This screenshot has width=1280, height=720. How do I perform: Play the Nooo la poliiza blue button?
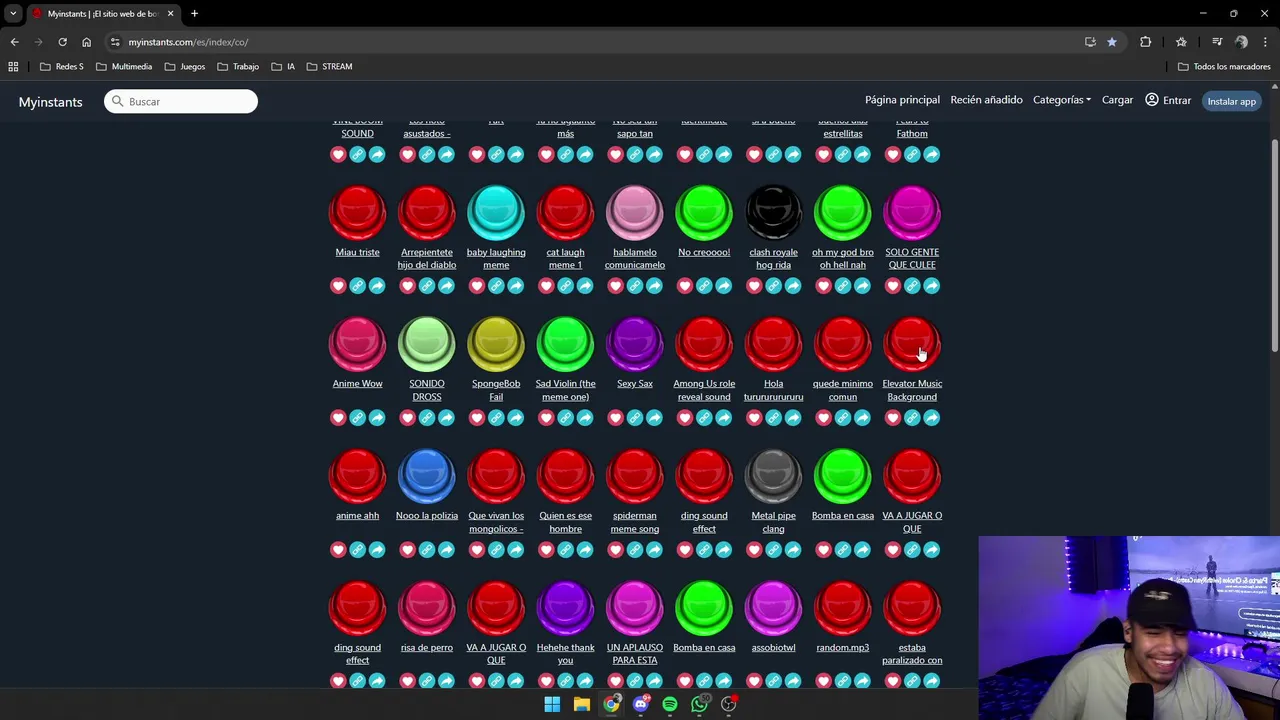(427, 477)
